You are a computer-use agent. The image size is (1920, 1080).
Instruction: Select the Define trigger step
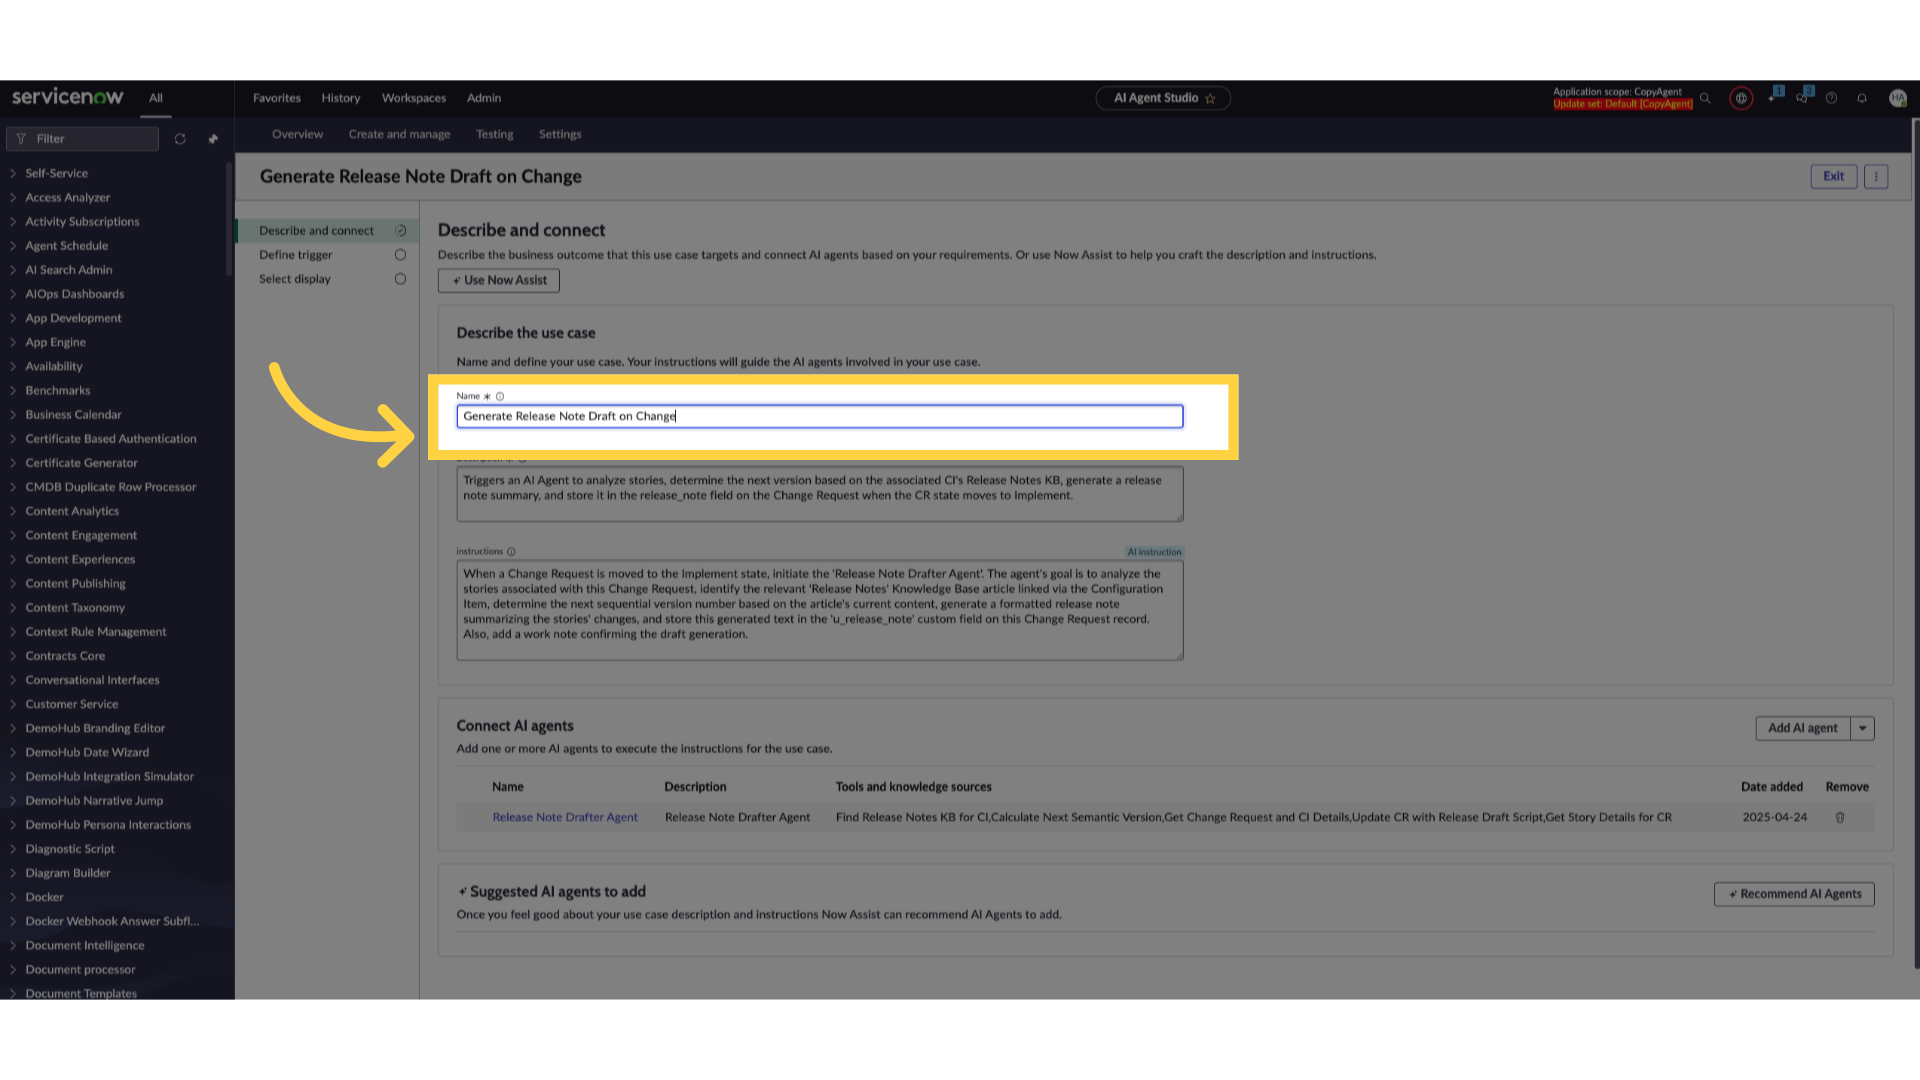tap(328, 255)
